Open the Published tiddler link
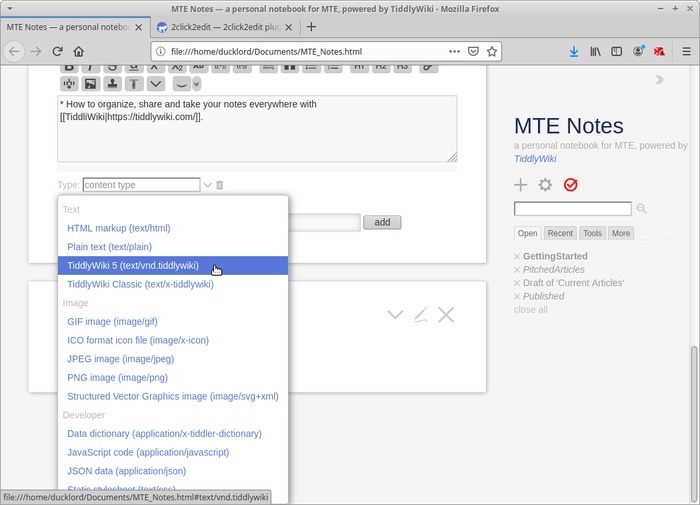 543,296
